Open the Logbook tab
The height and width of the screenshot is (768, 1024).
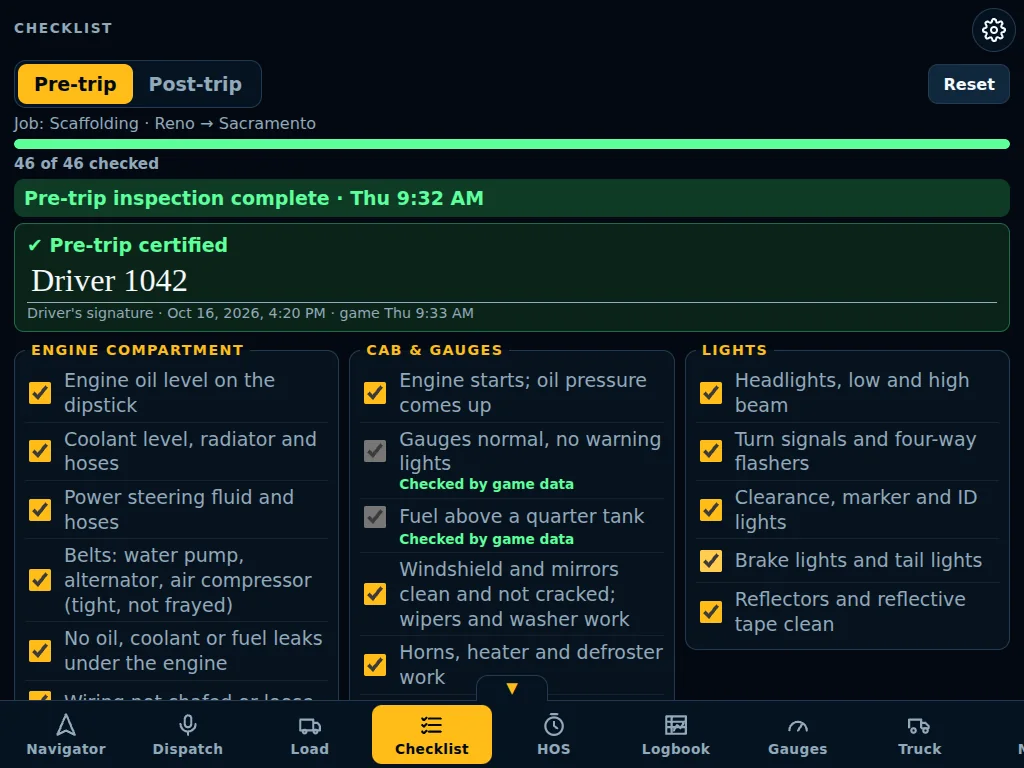click(x=675, y=734)
